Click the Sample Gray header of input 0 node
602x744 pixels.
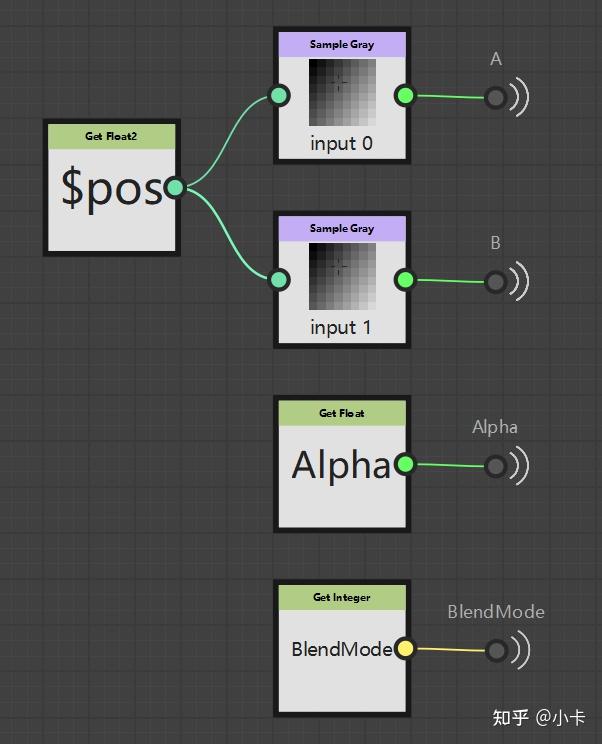coord(342,44)
